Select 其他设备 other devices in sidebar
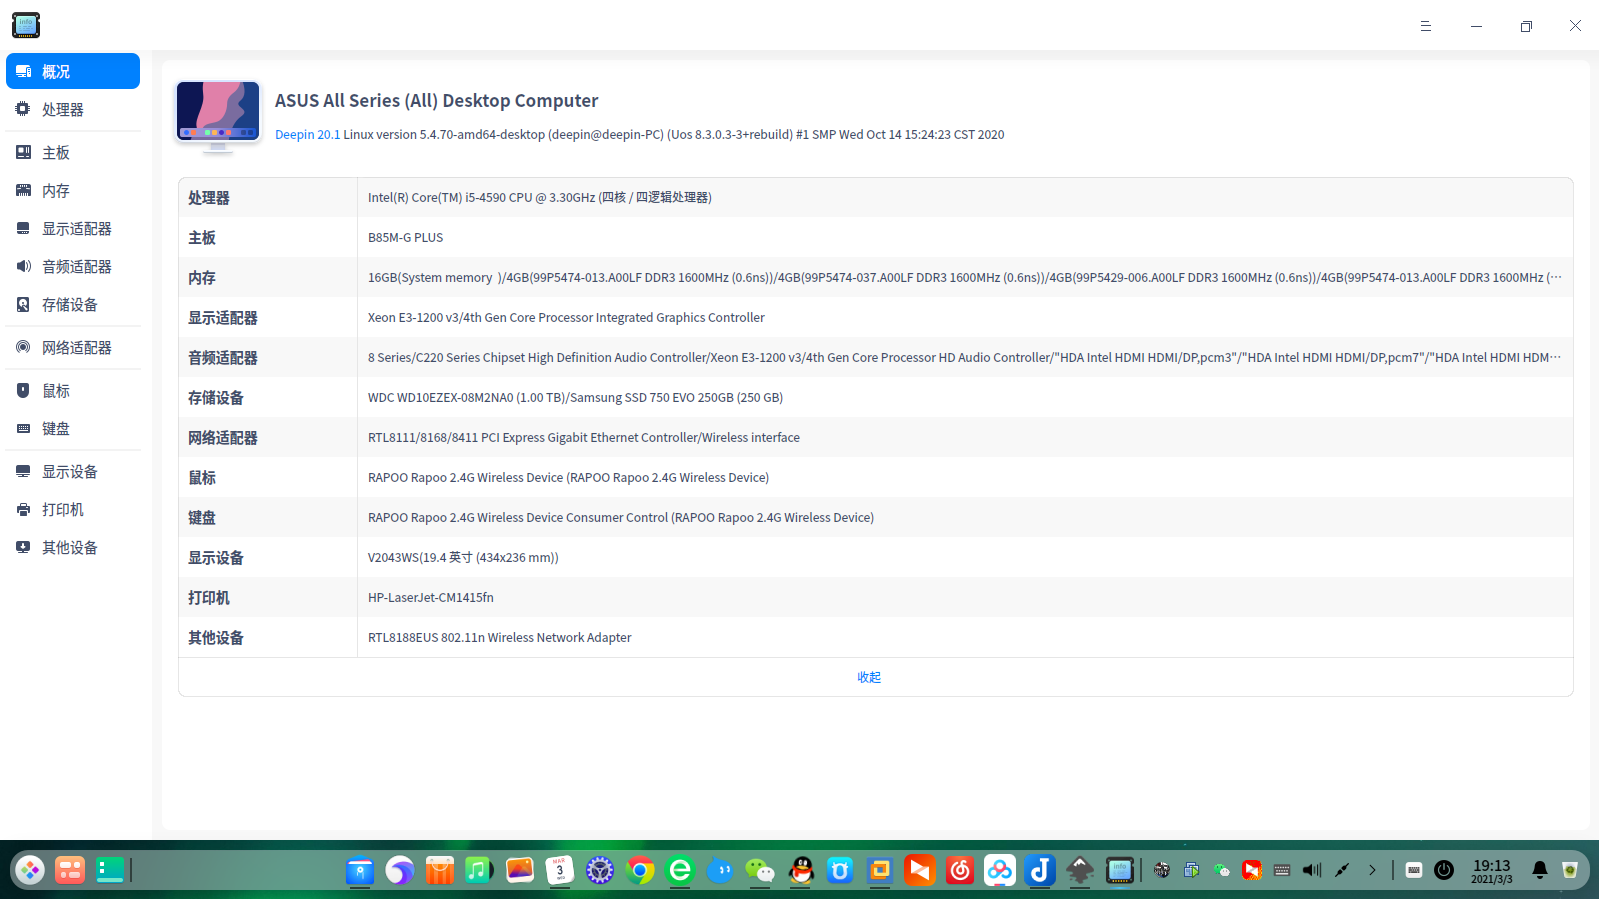This screenshot has height=899, width=1599. [73, 547]
